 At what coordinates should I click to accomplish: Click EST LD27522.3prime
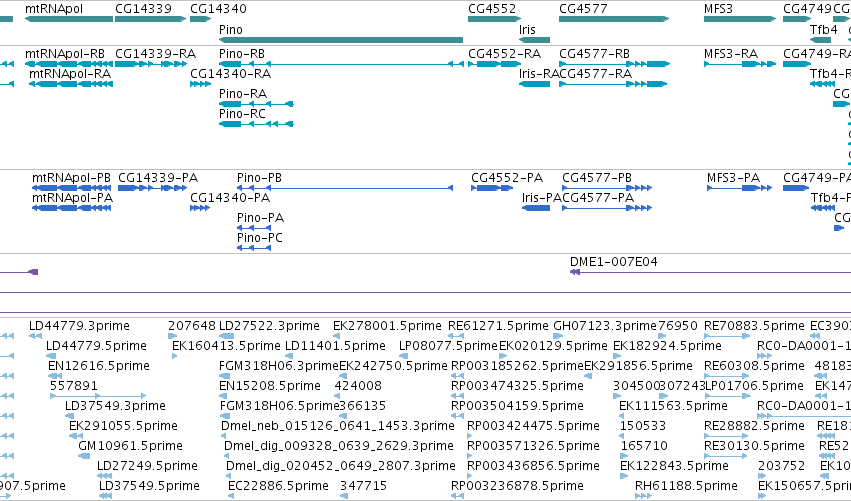coord(269,326)
